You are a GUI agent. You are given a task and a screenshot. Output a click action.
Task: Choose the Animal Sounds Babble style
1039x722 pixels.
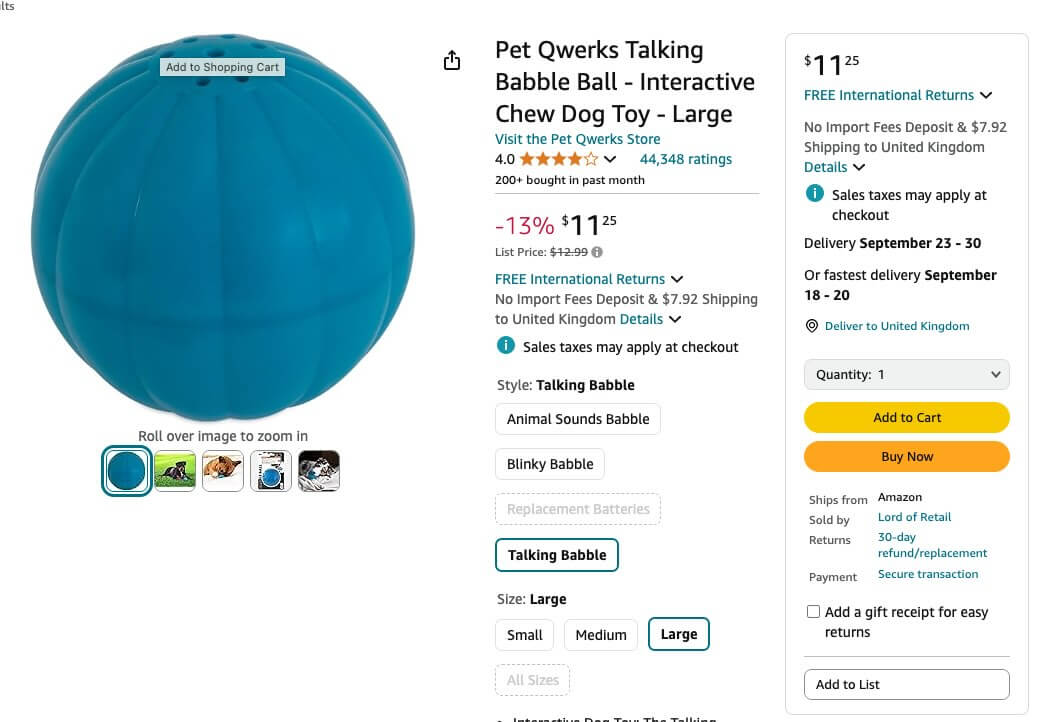coord(578,419)
